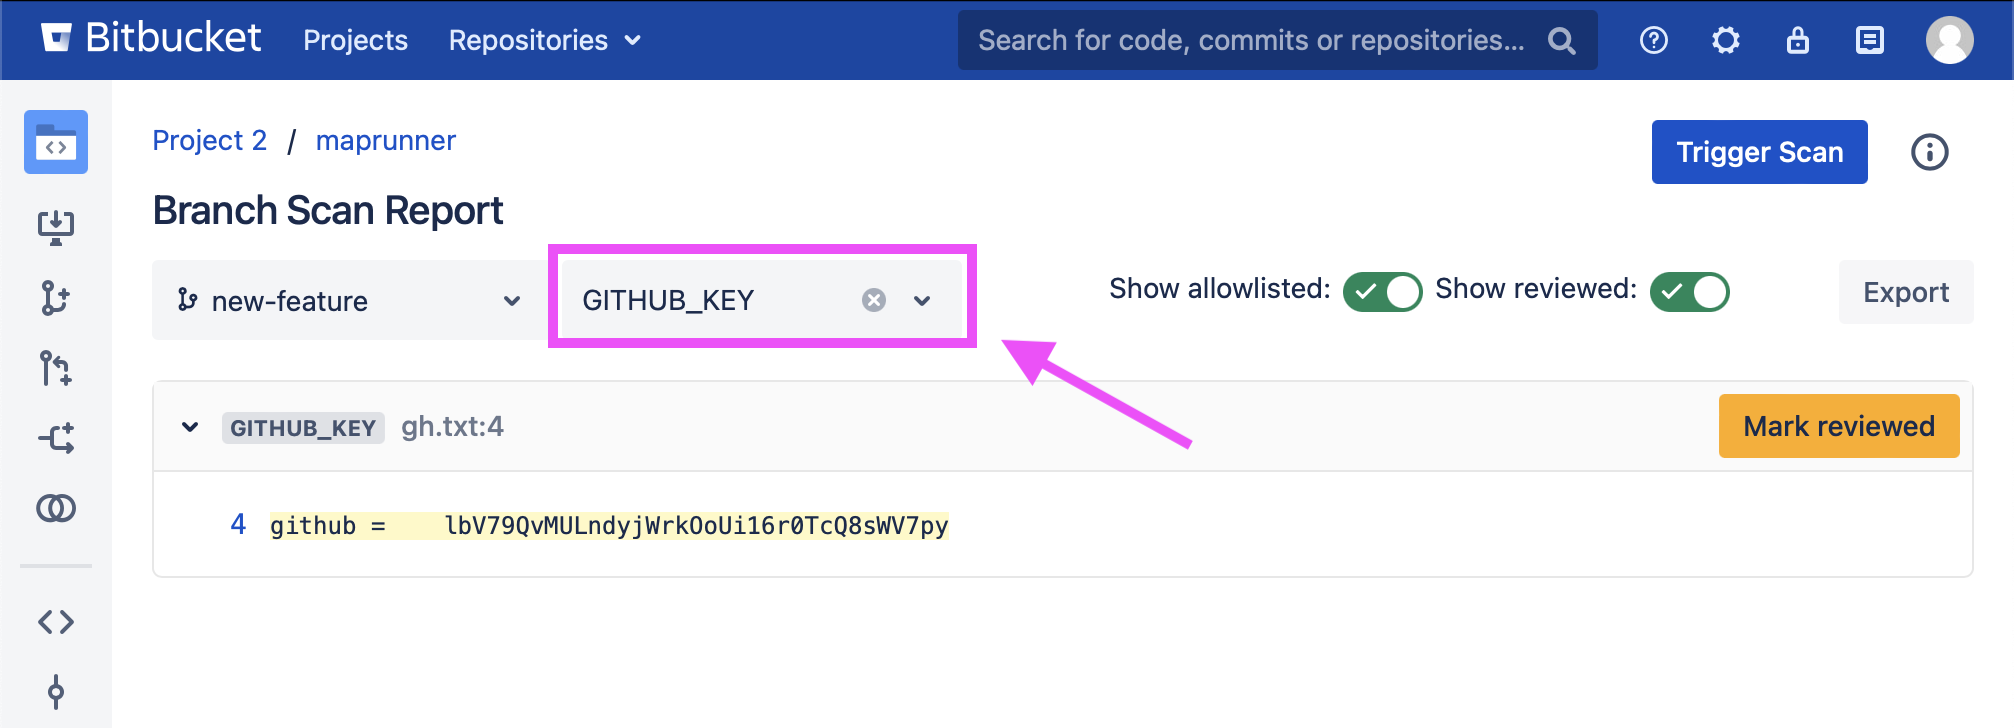Click the info icon beside Trigger Scan
The width and height of the screenshot is (2014, 728).
coord(1929,152)
